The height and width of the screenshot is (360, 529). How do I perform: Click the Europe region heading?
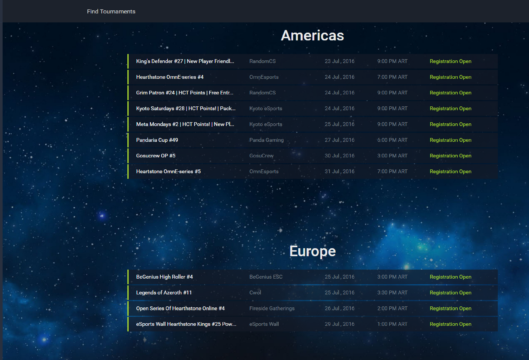click(312, 251)
